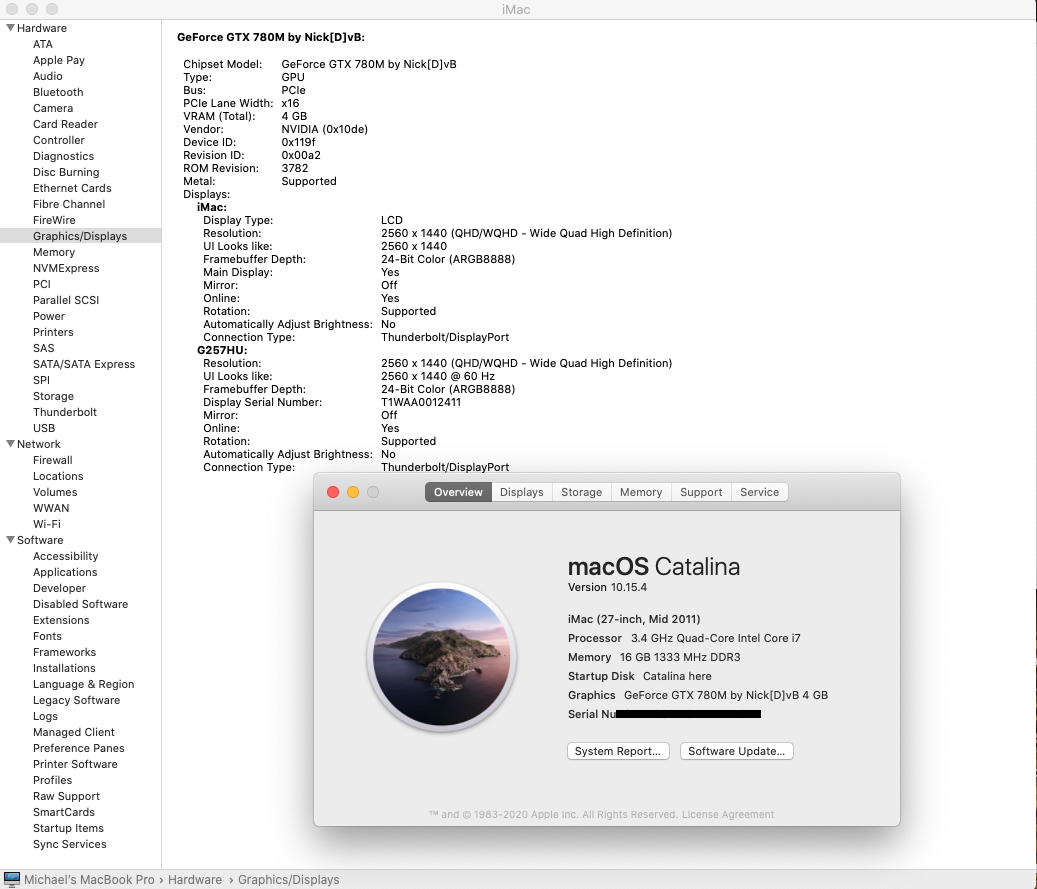Image resolution: width=1037 pixels, height=889 pixels.
Task: Select Controller under Hardware
Action: pos(59,140)
